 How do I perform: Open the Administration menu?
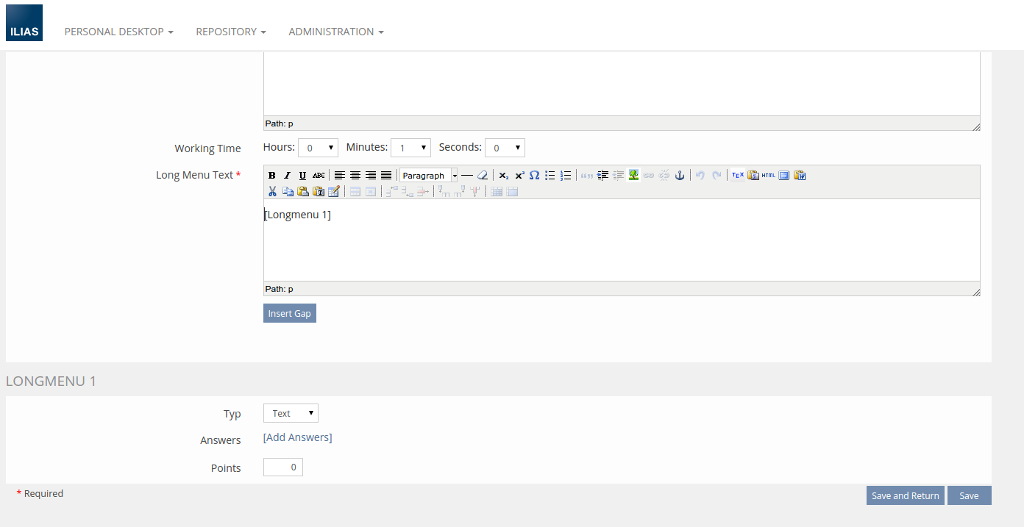[336, 32]
